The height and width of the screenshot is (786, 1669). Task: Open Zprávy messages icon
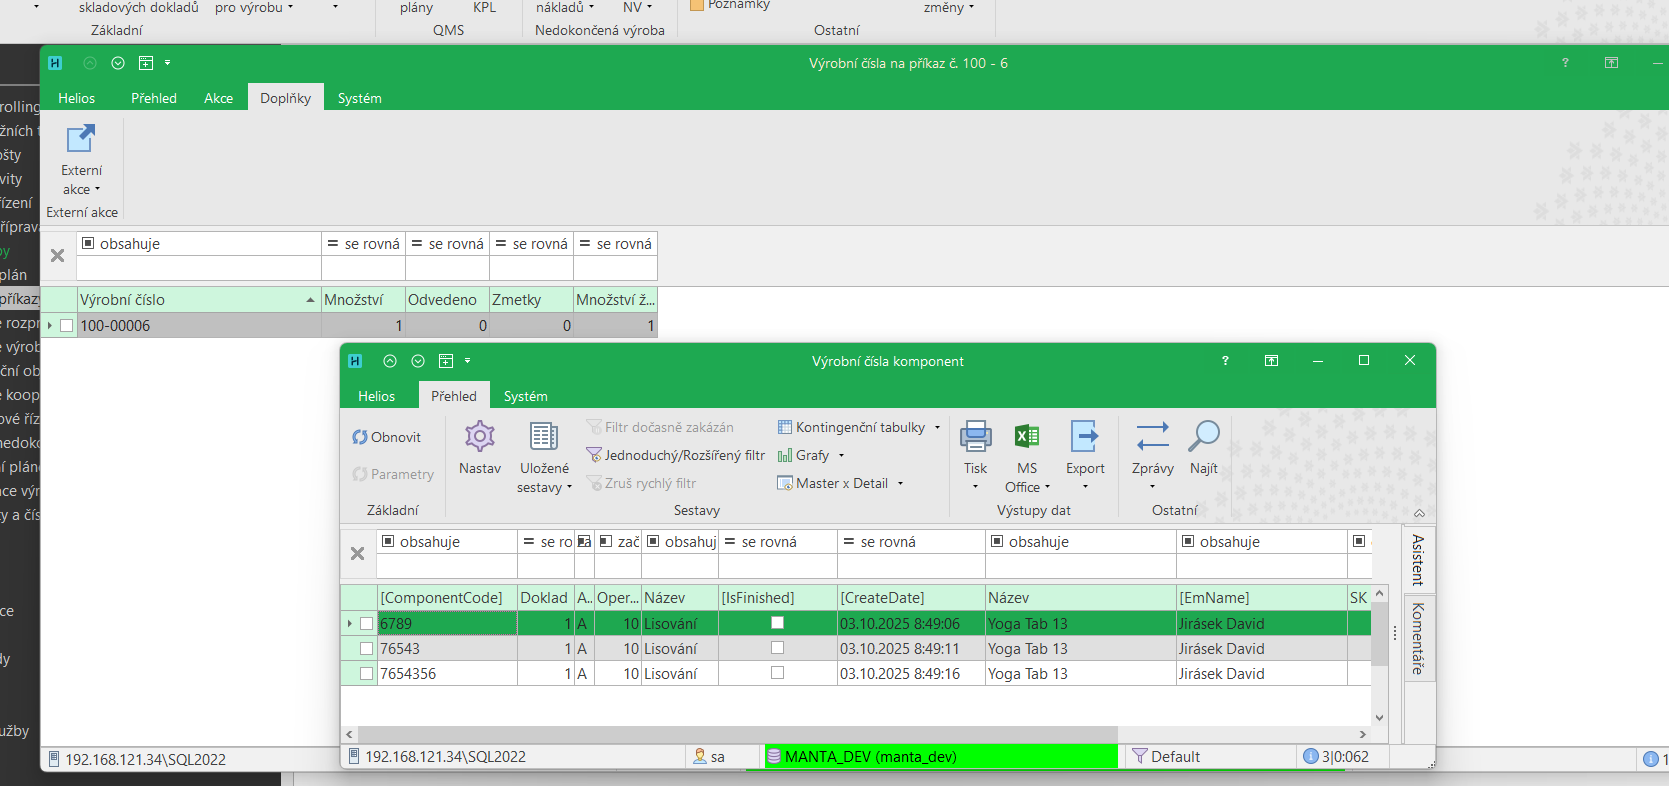[1152, 437]
